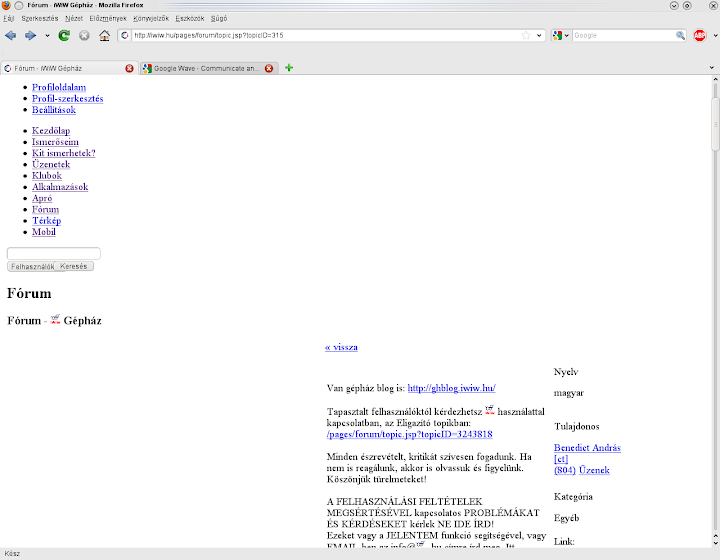Click the Firefox icon in the title bar
This screenshot has height=560, width=720.
point(6,5)
